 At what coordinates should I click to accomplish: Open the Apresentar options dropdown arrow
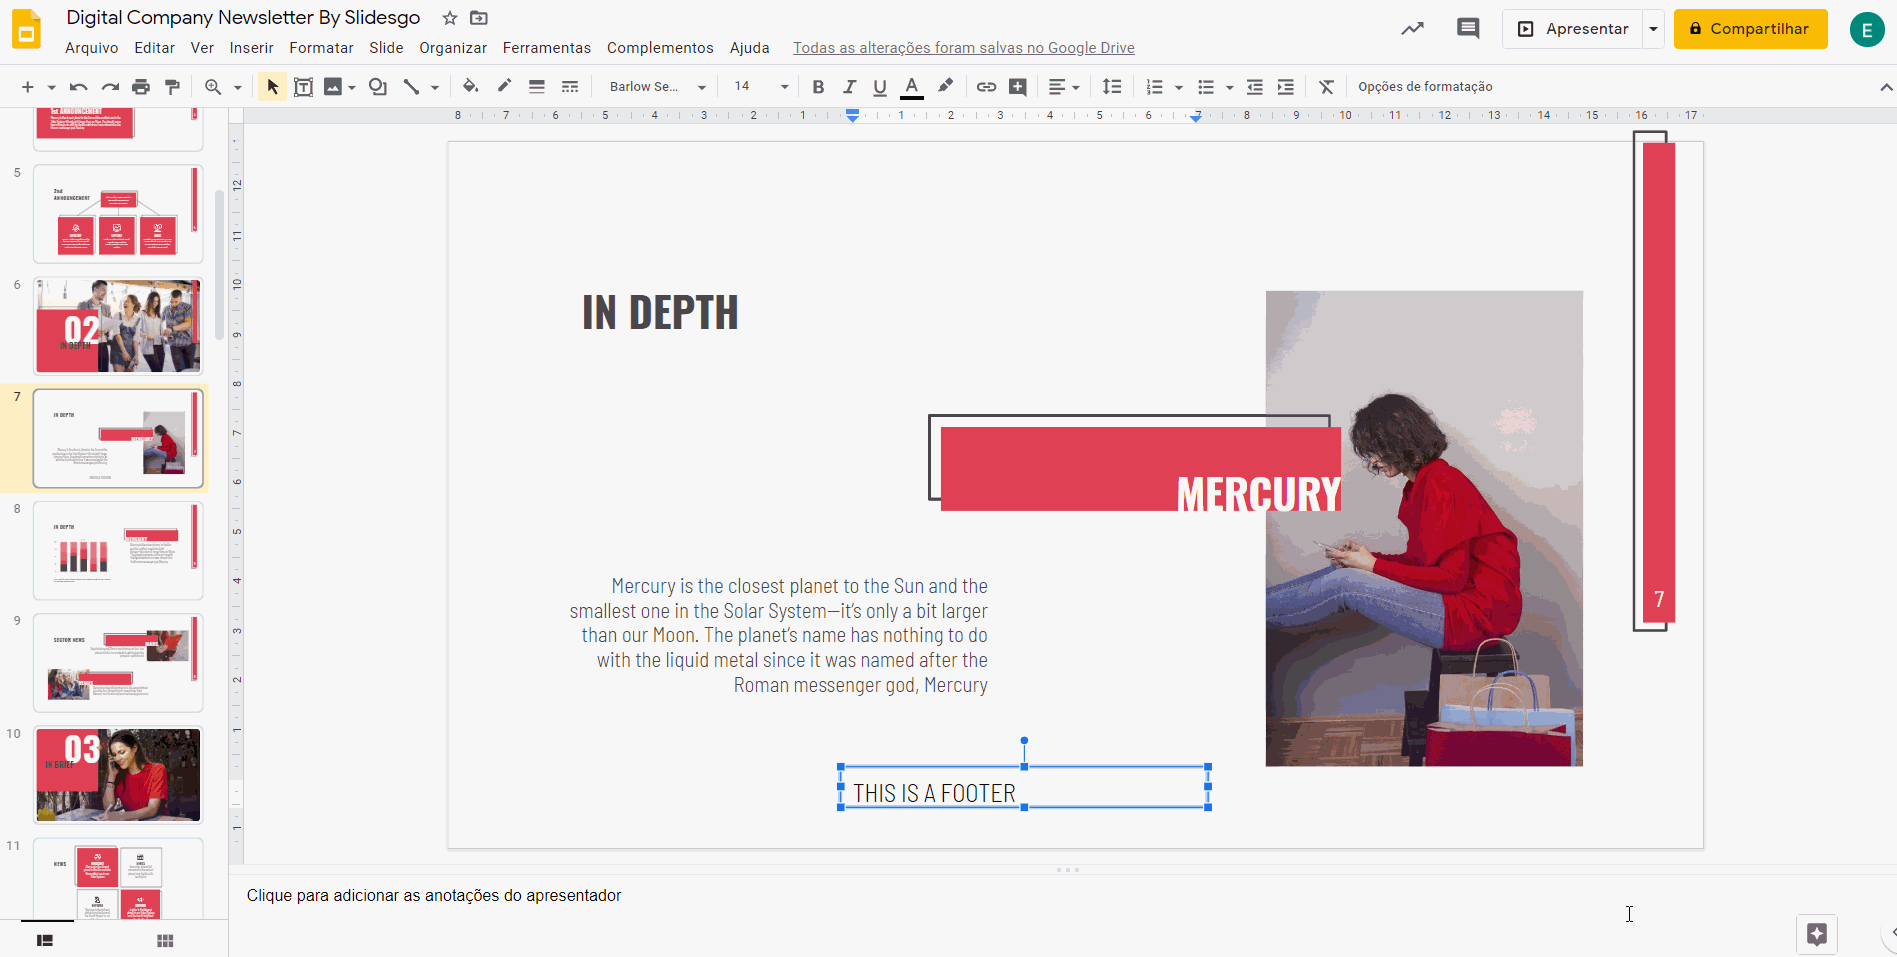[x=1654, y=29]
